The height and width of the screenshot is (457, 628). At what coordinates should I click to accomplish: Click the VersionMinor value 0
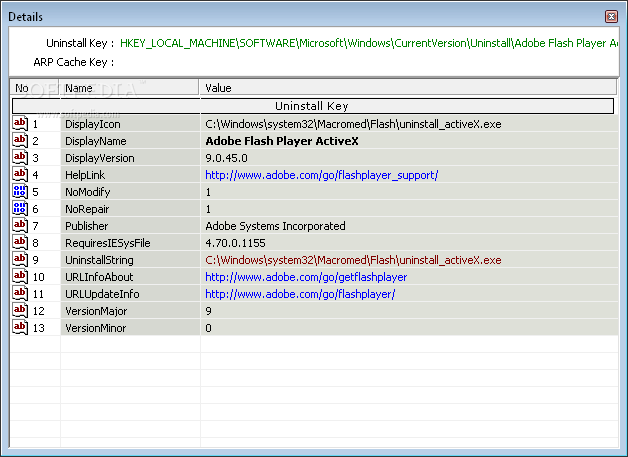point(208,328)
